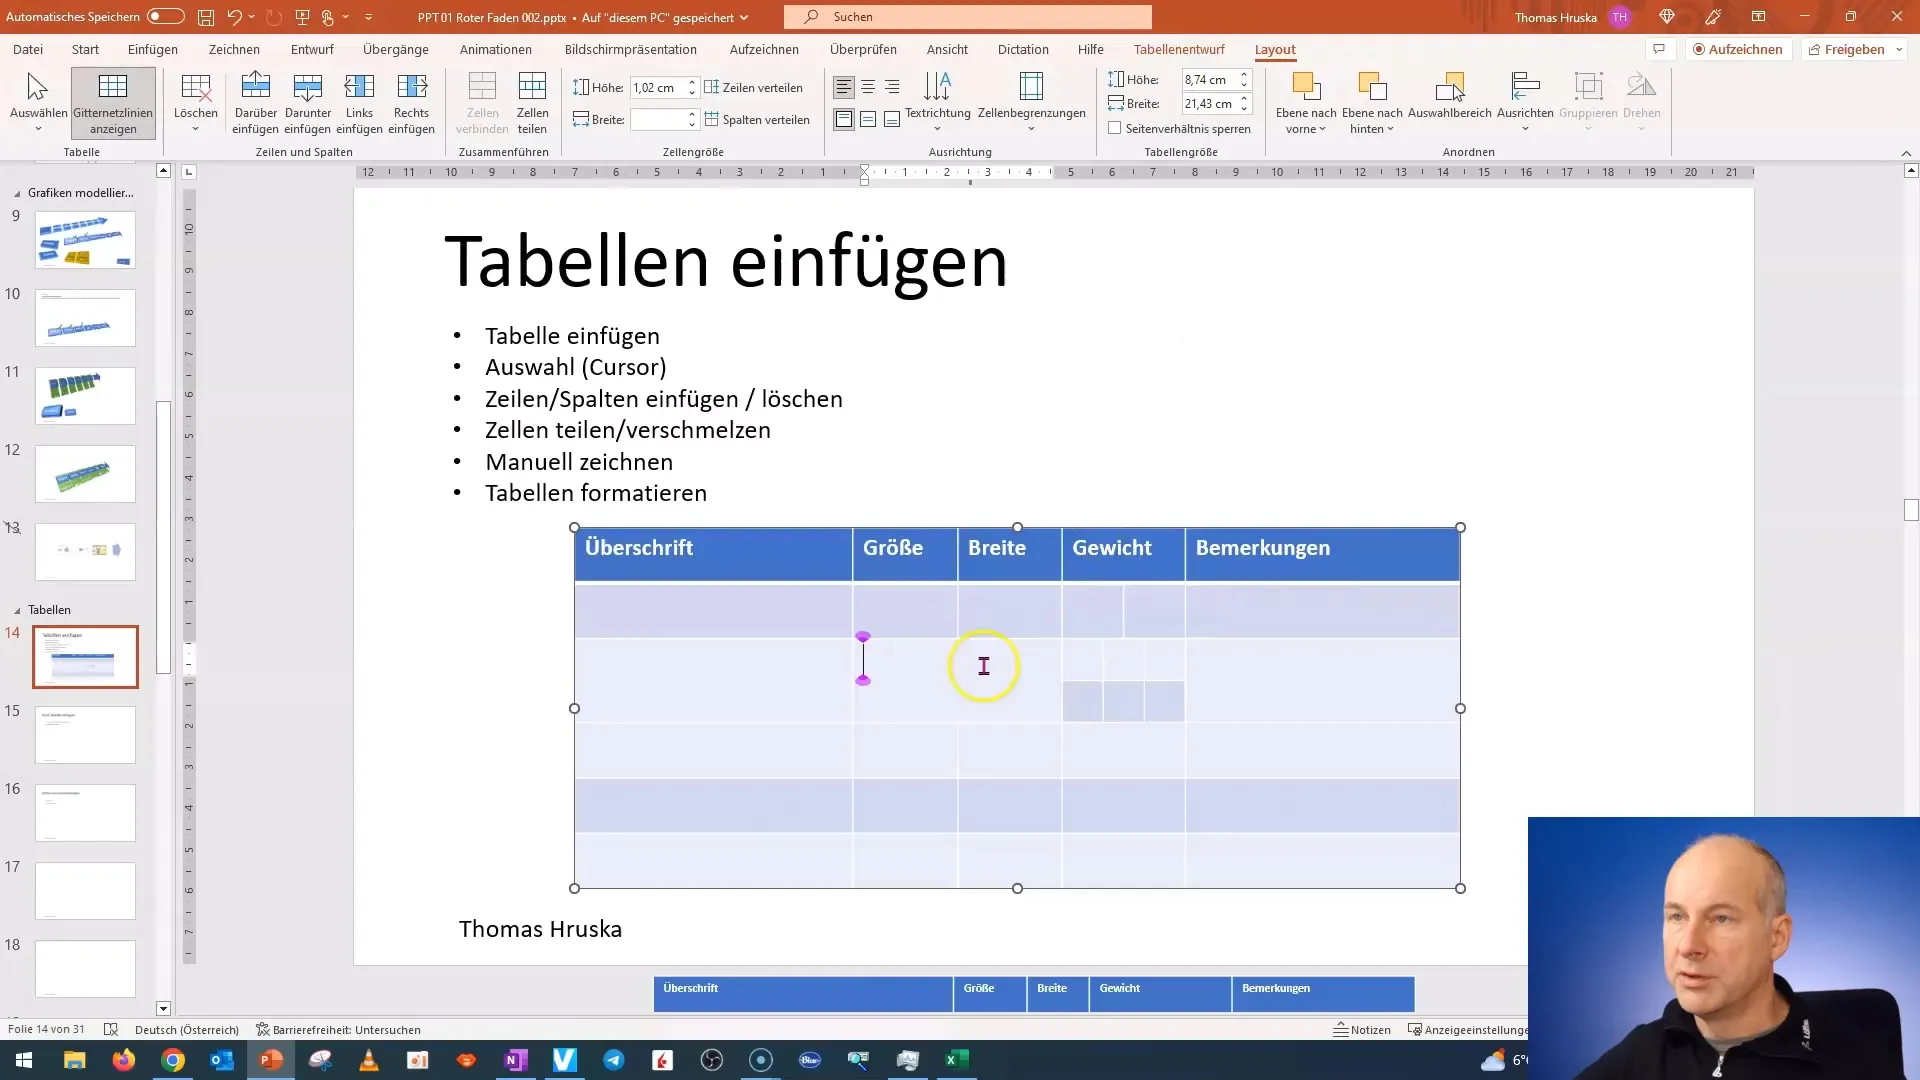Enable Automatisches Speichern toggle
The width and height of the screenshot is (1920, 1080).
pos(162,16)
